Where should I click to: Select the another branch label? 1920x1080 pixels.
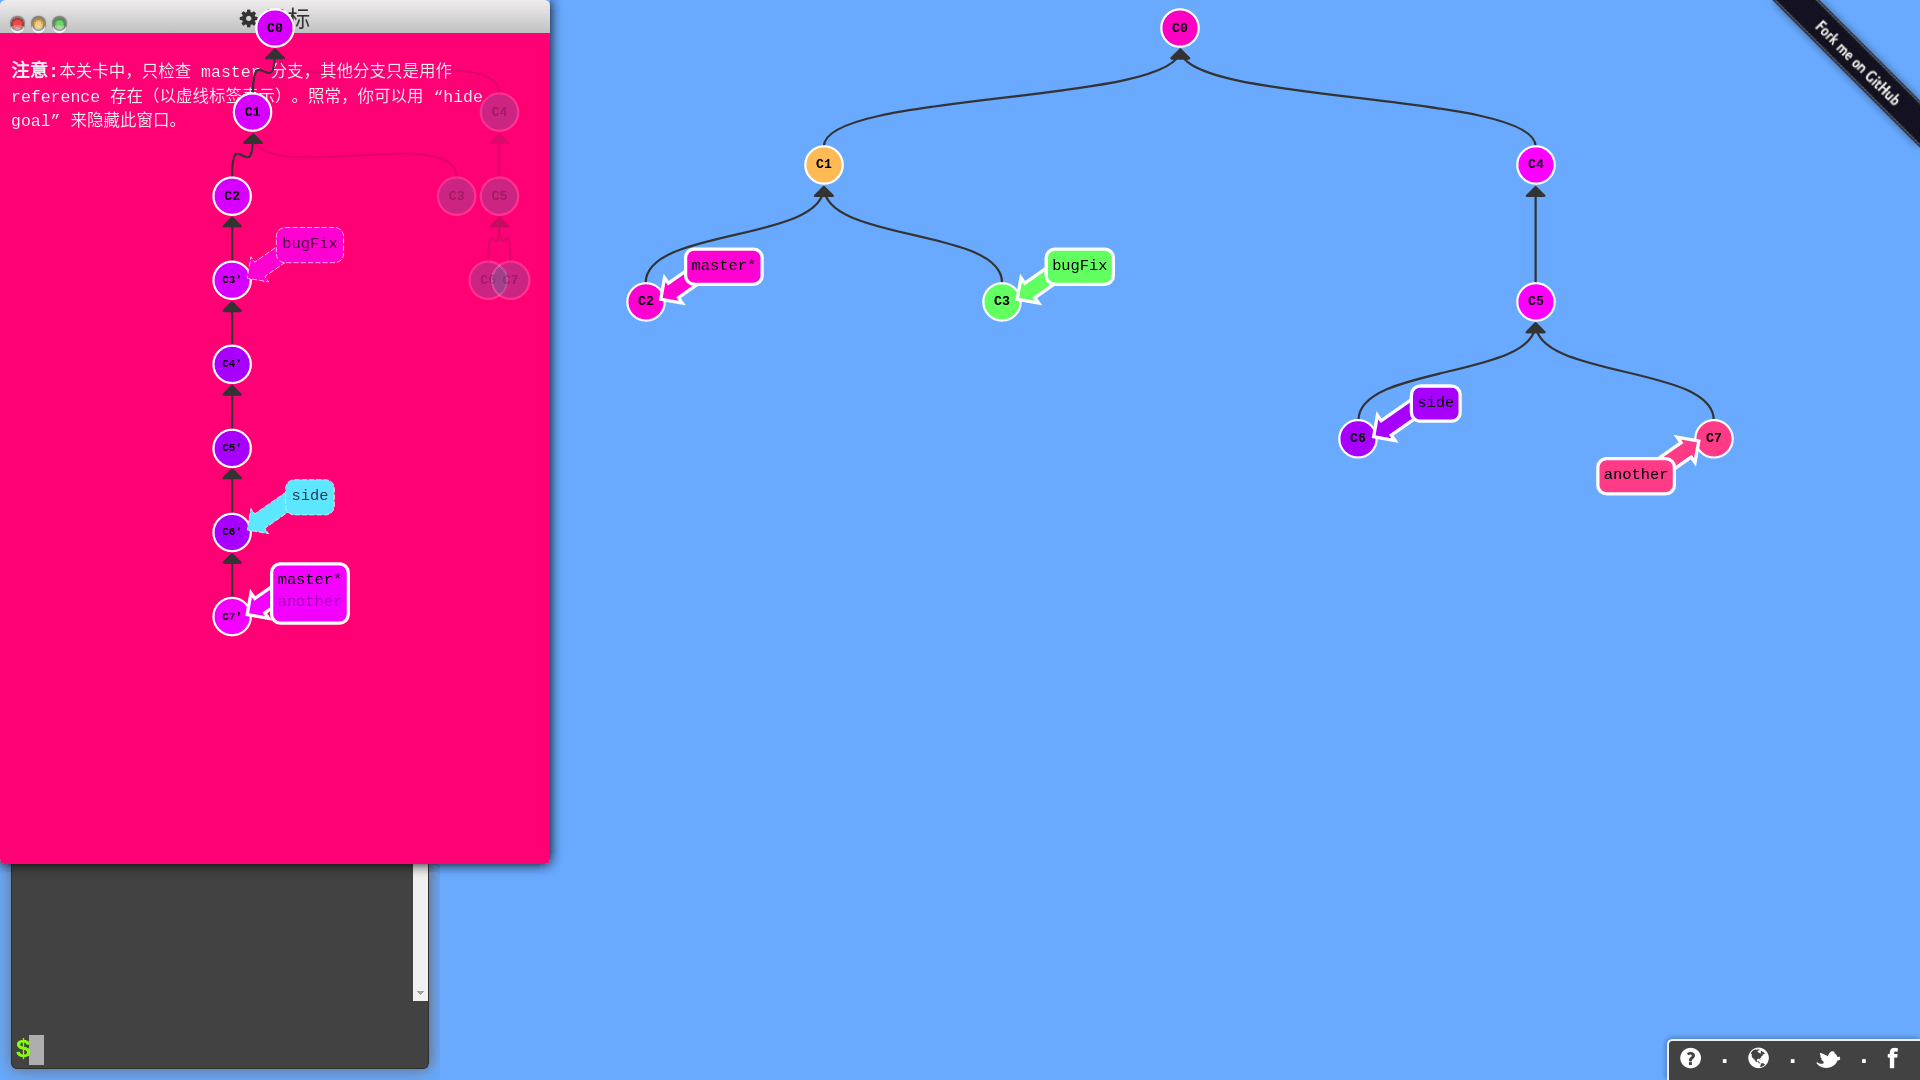point(1635,475)
